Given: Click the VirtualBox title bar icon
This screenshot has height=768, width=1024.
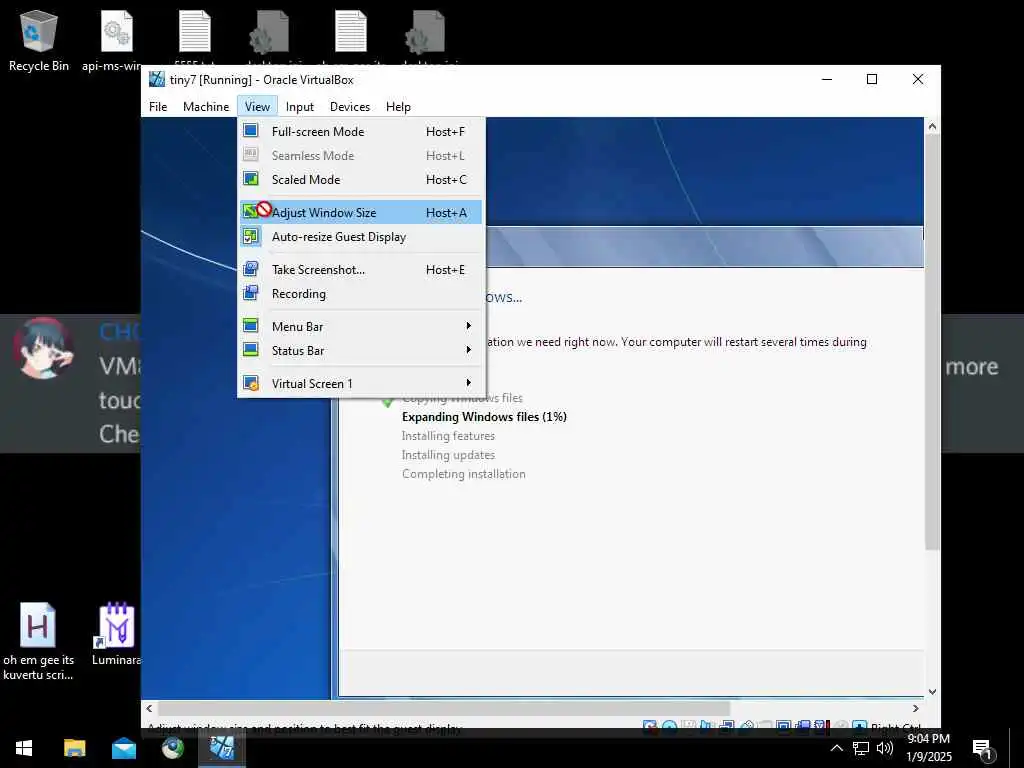Looking at the screenshot, I should point(157,80).
